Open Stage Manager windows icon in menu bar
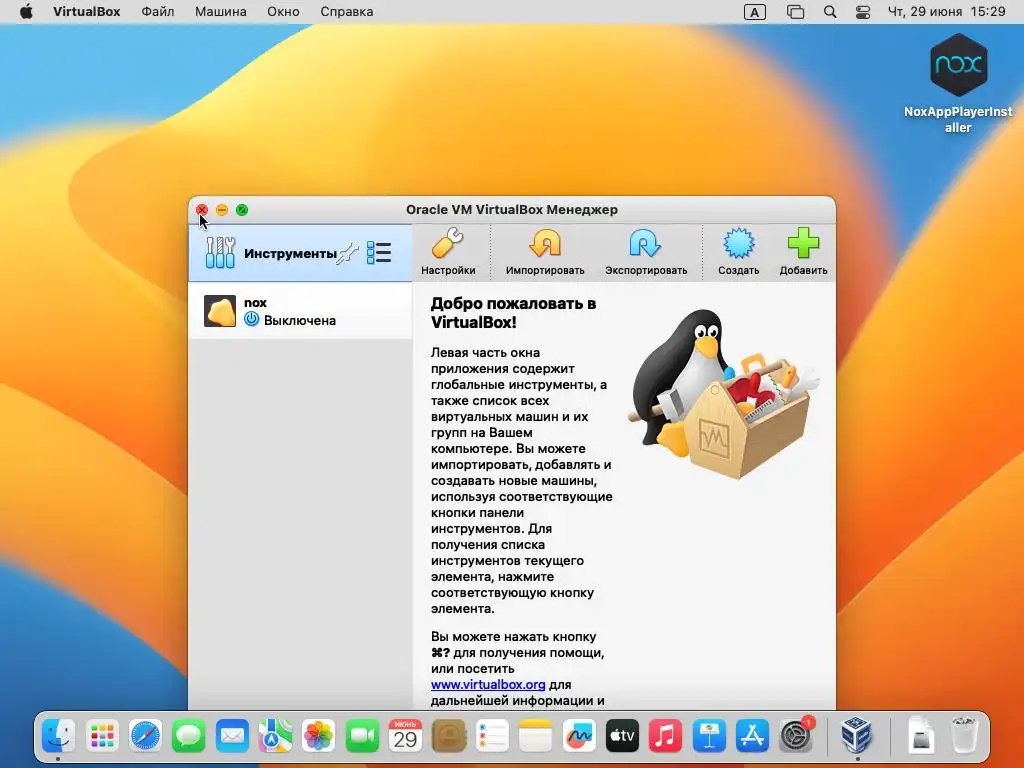1024x768 pixels. [x=795, y=12]
